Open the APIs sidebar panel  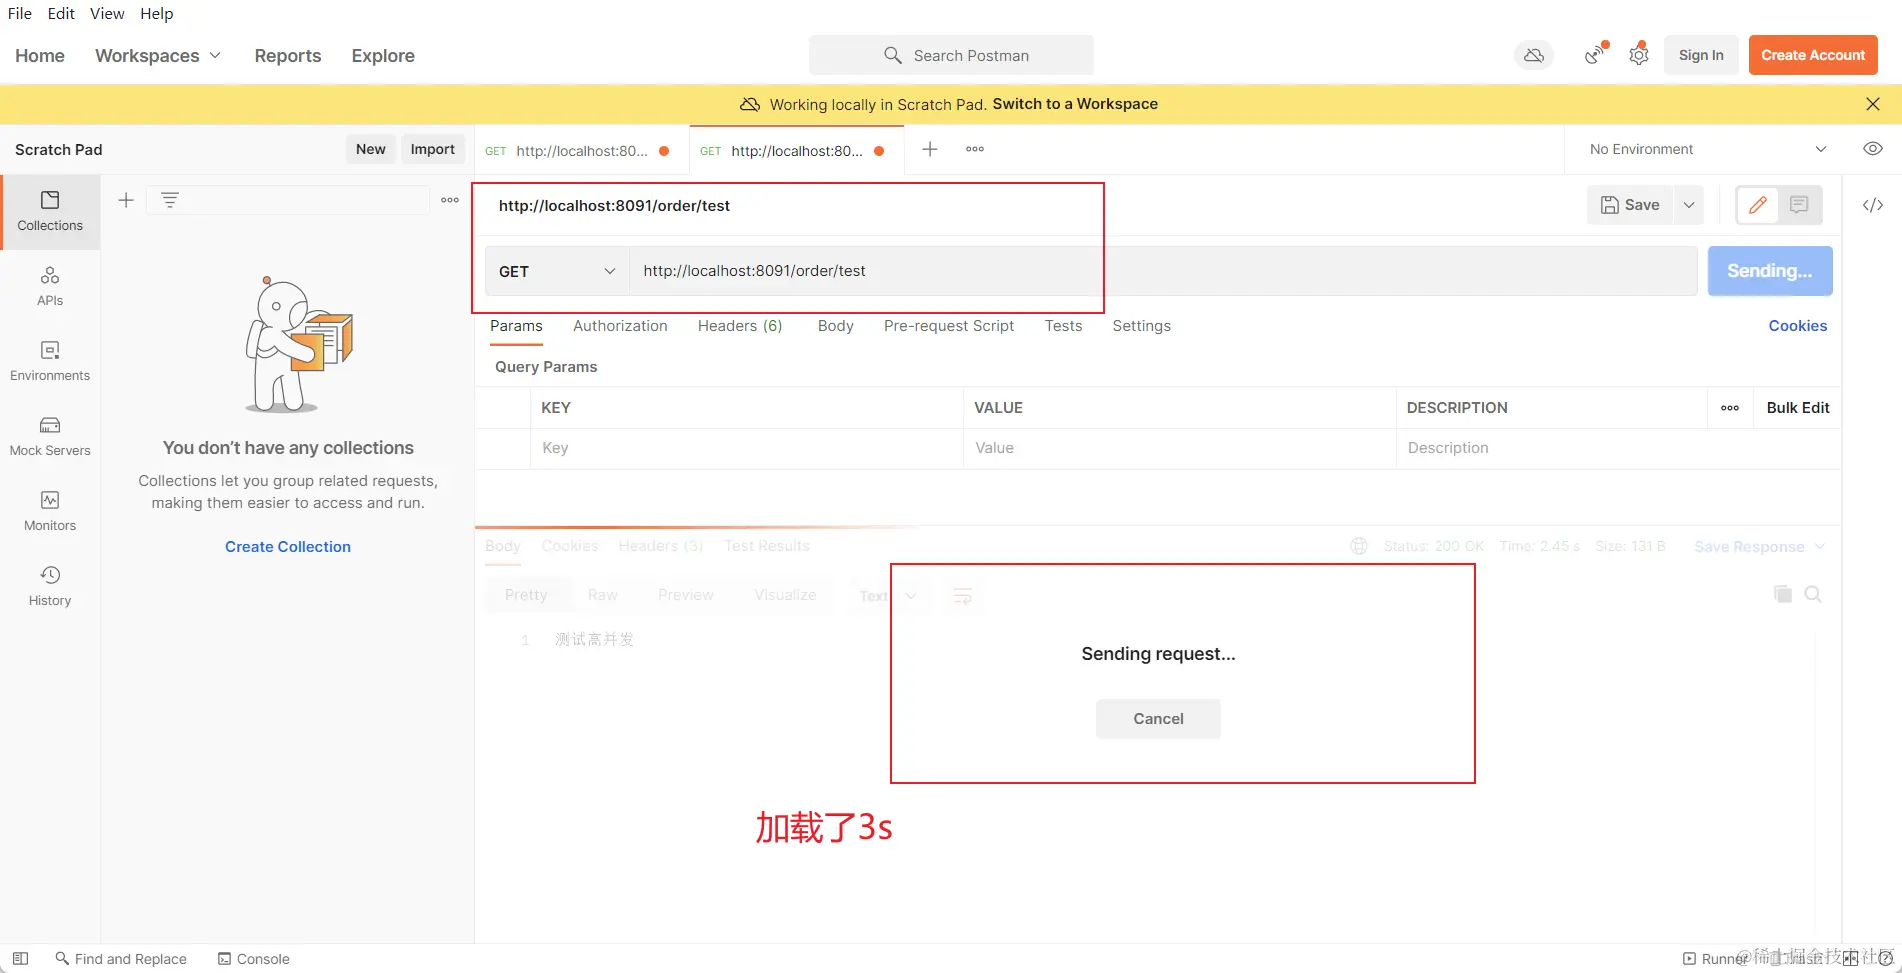tap(50, 286)
